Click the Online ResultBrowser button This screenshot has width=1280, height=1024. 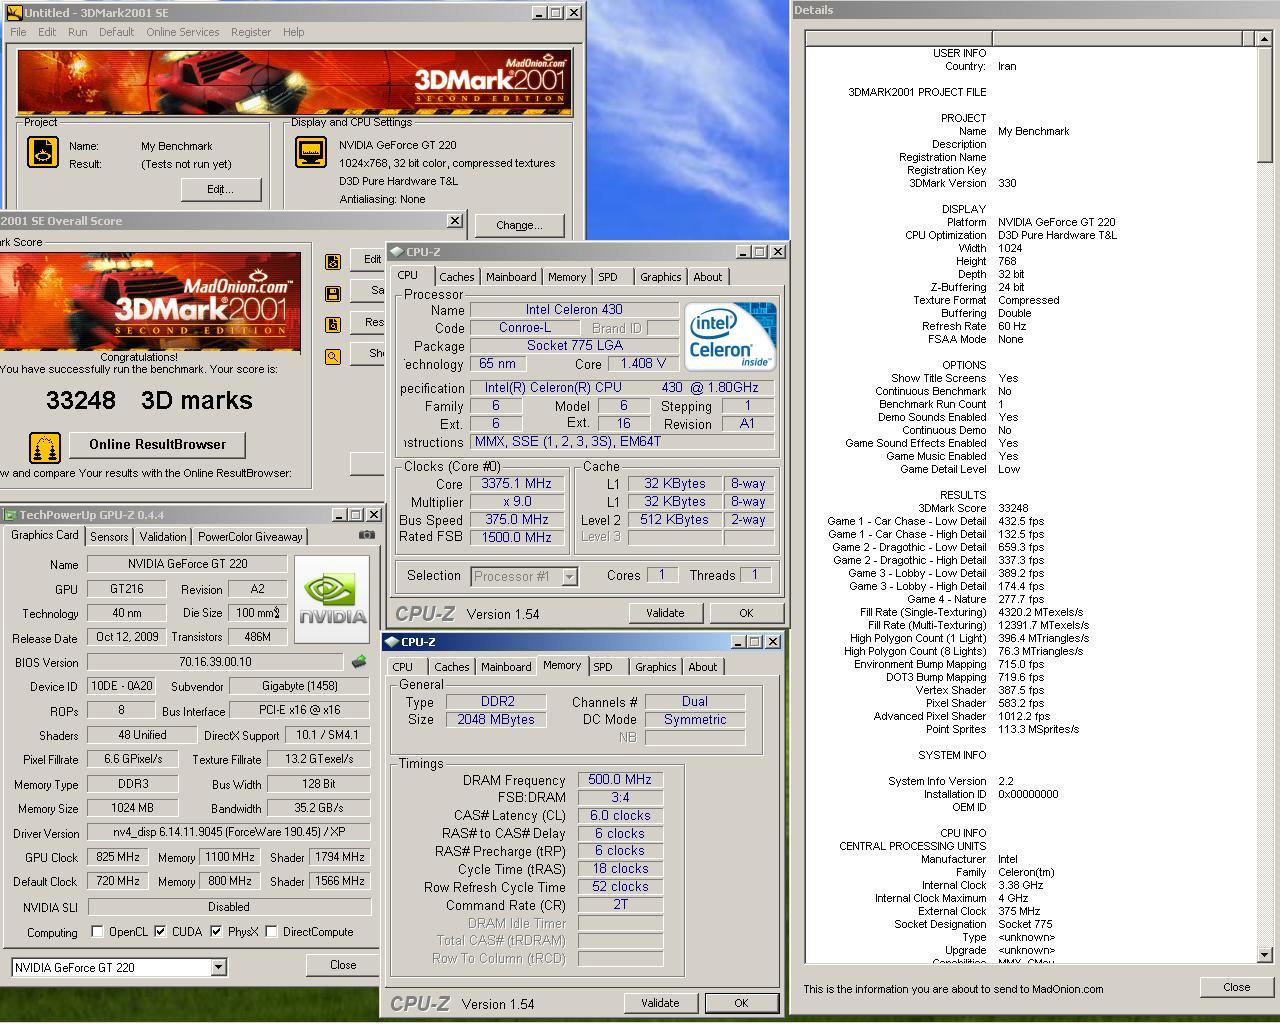pos(157,445)
